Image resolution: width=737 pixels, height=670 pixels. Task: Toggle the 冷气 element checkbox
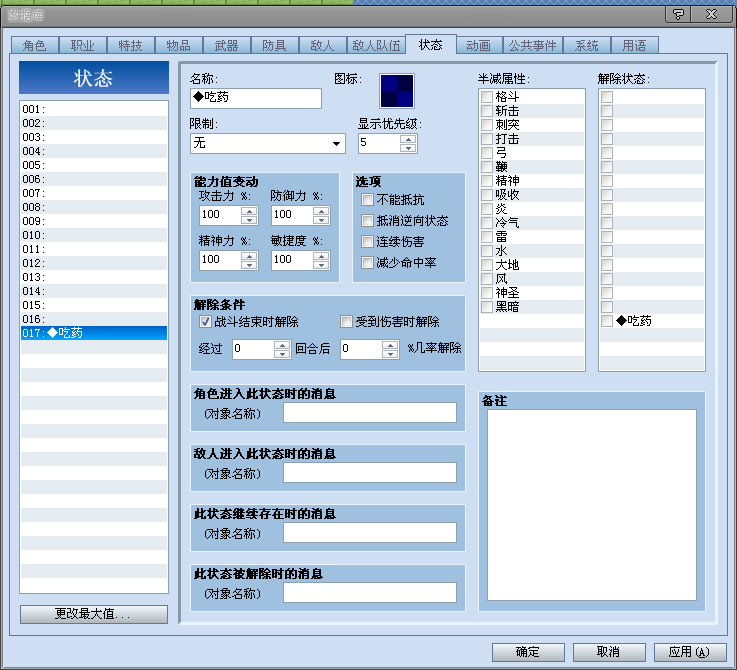click(487, 222)
